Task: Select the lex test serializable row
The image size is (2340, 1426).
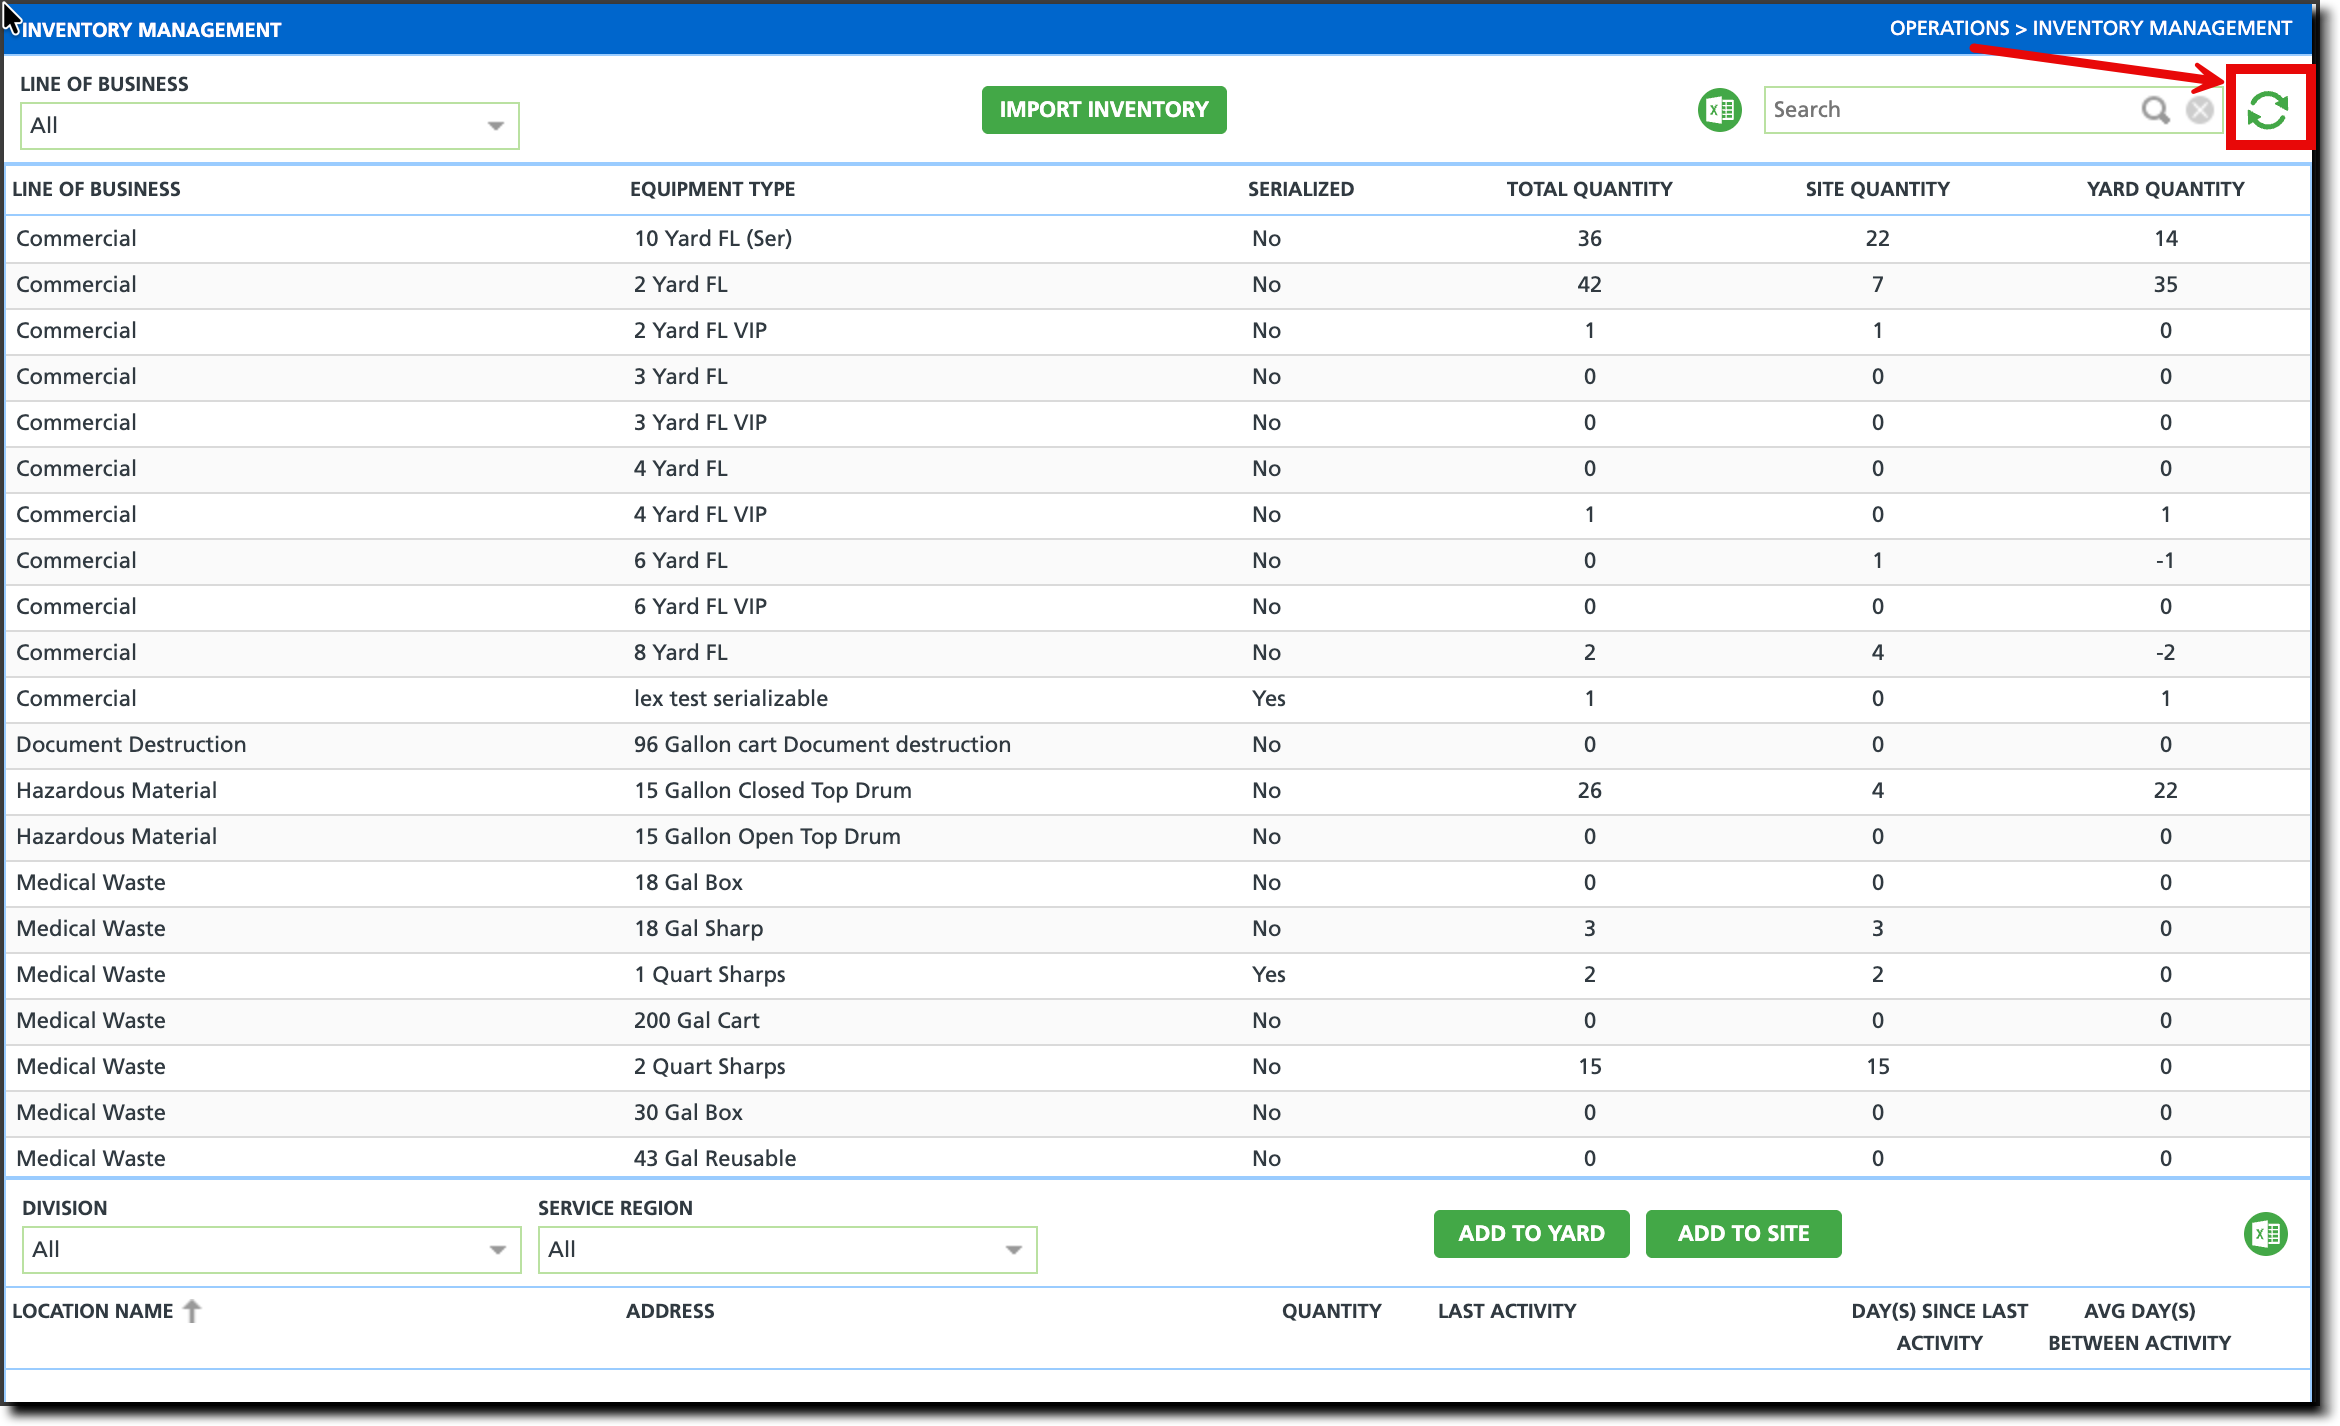Action: tap(730, 698)
